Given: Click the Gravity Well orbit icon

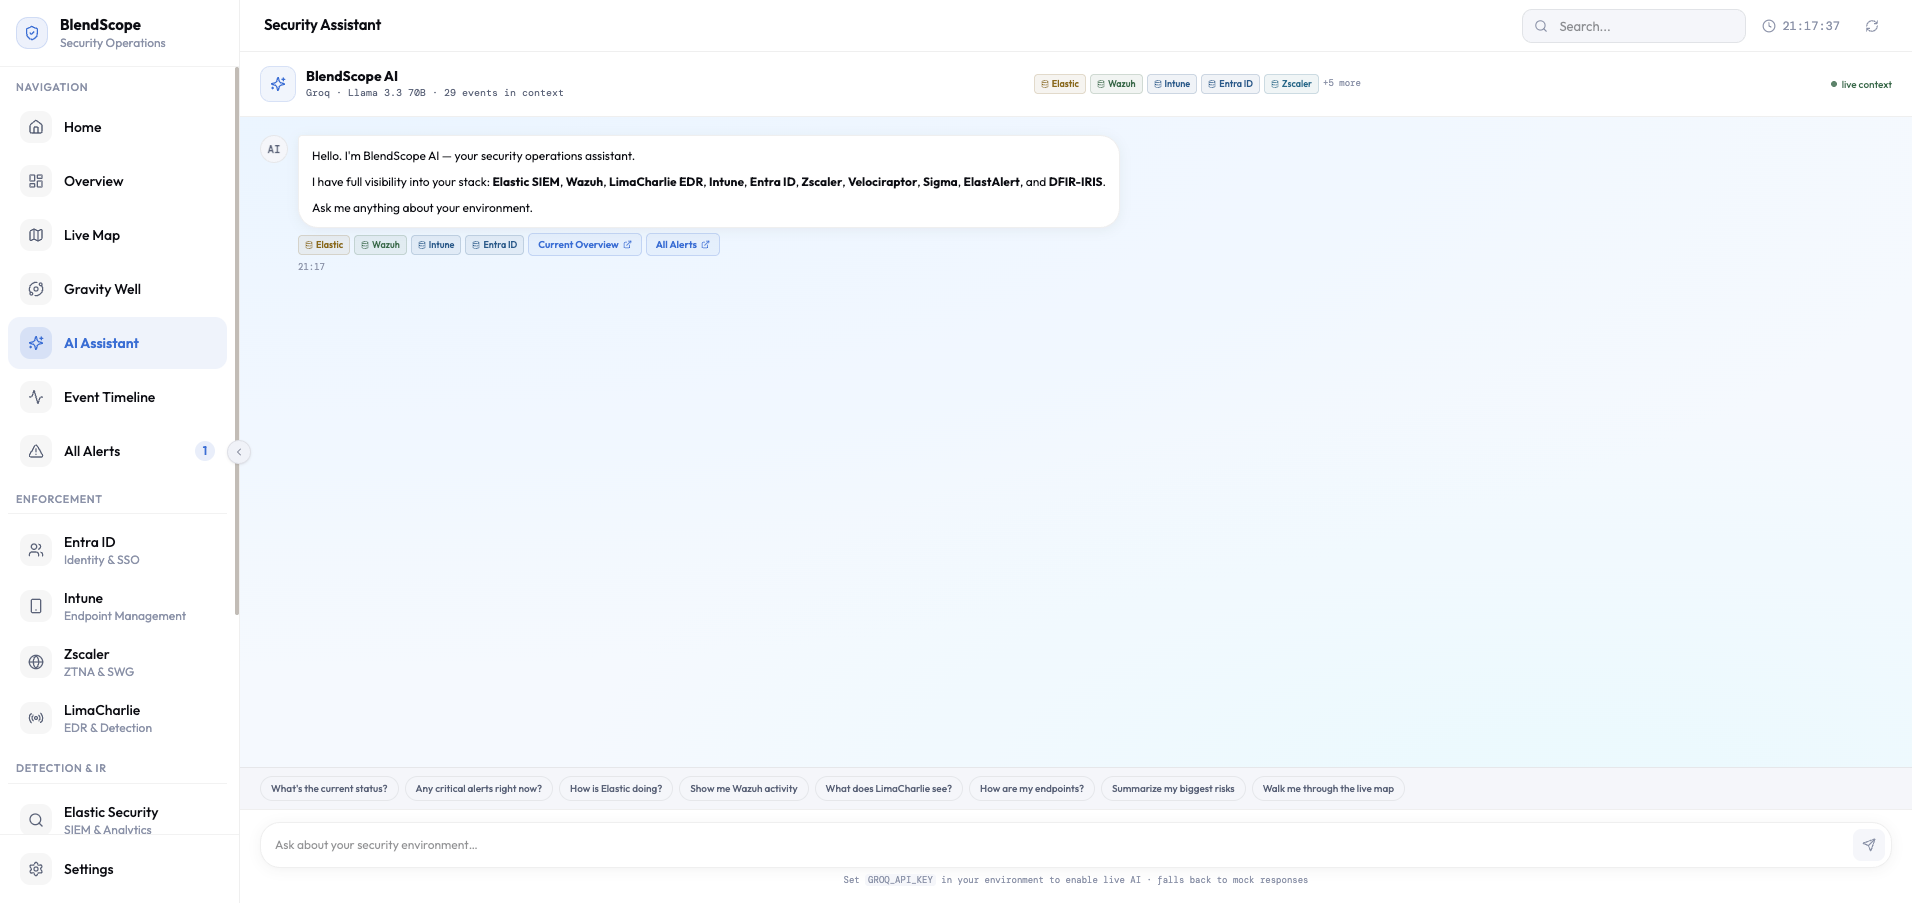Looking at the screenshot, I should tap(36, 289).
